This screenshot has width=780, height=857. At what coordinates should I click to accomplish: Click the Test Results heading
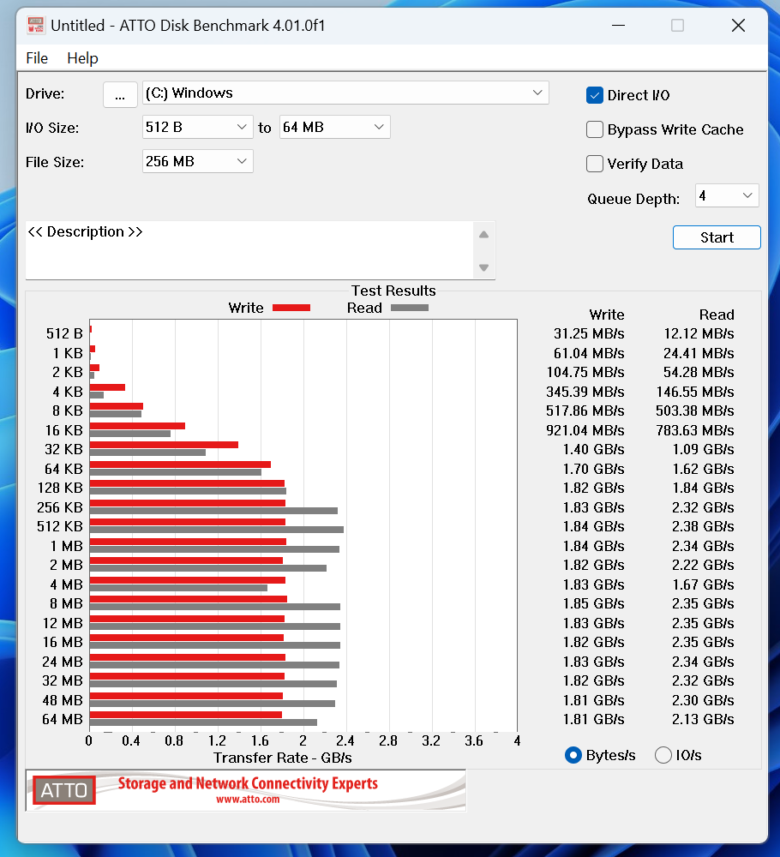tap(393, 290)
